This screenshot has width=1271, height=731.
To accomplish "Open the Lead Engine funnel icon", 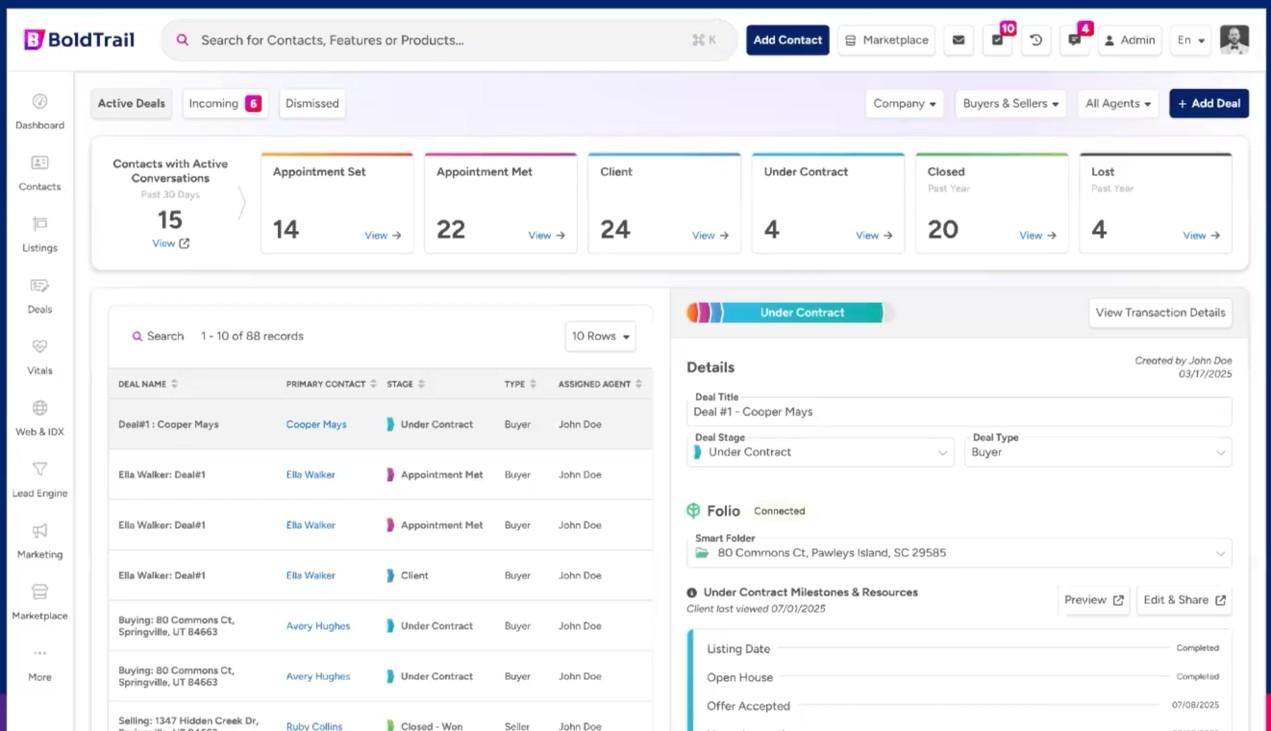I will 40,469.
